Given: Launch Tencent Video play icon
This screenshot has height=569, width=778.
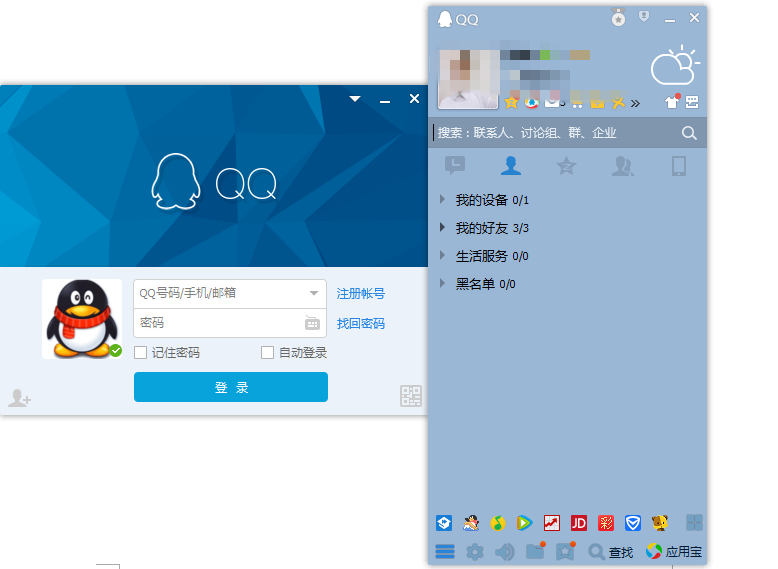Looking at the screenshot, I should tap(524, 522).
